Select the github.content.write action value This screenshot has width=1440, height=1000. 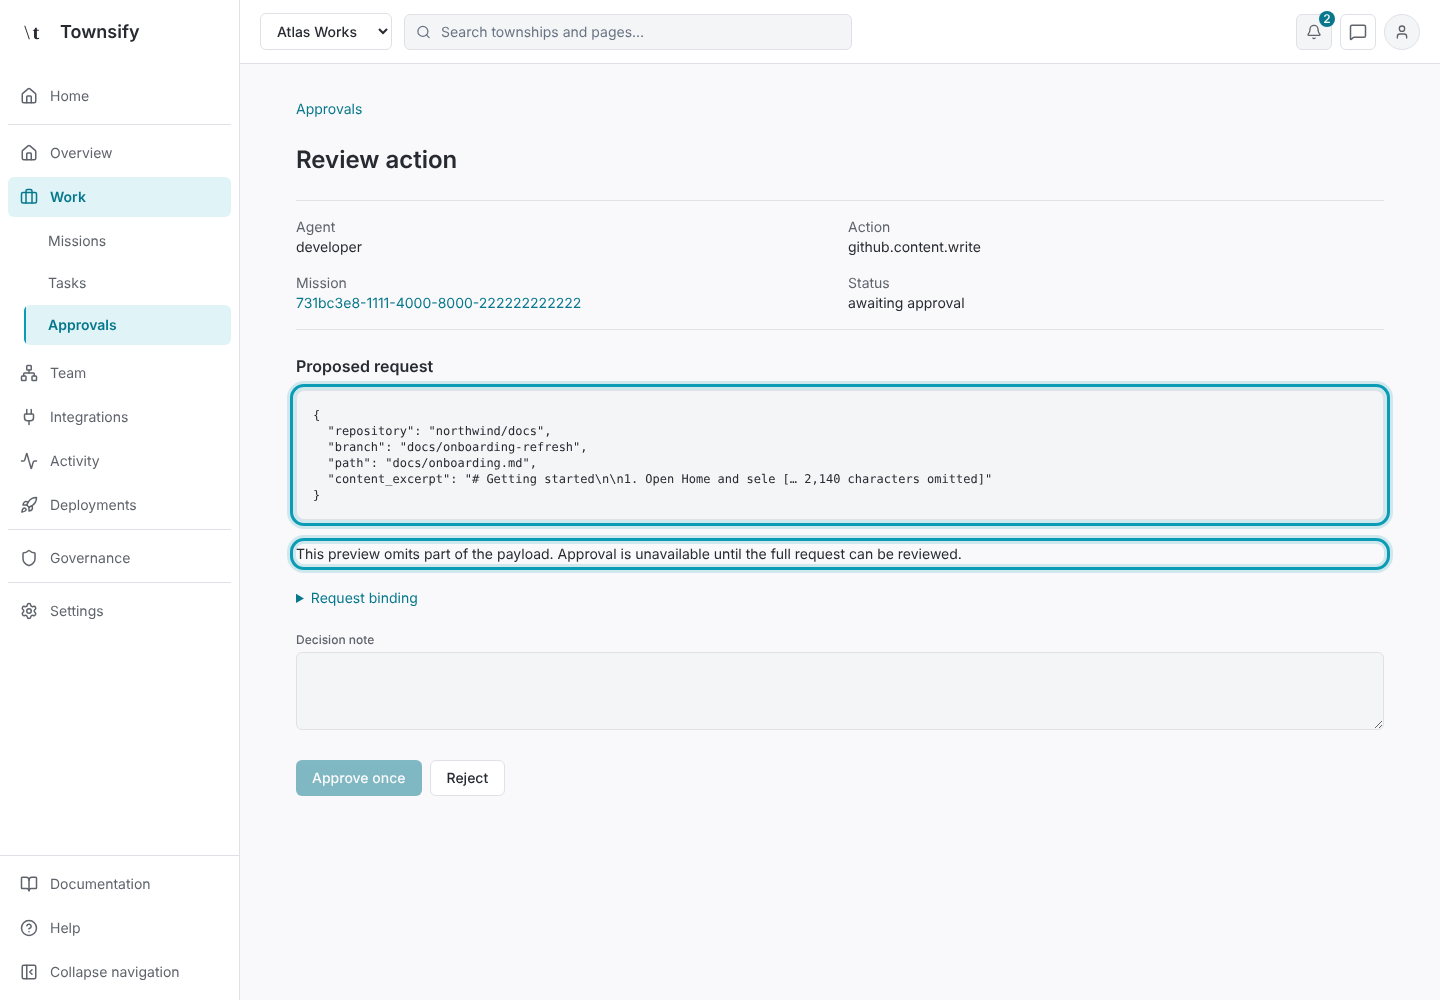pyautogui.click(x=914, y=247)
